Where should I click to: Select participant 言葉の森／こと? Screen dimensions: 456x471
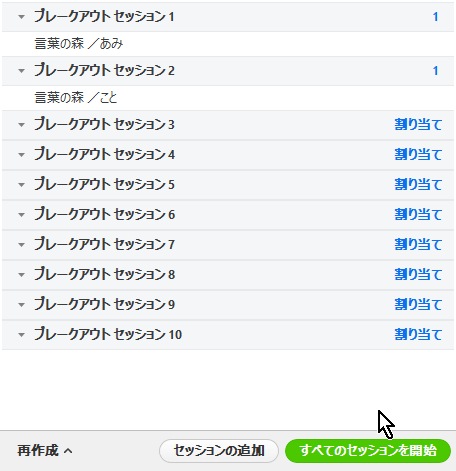[76, 98]
